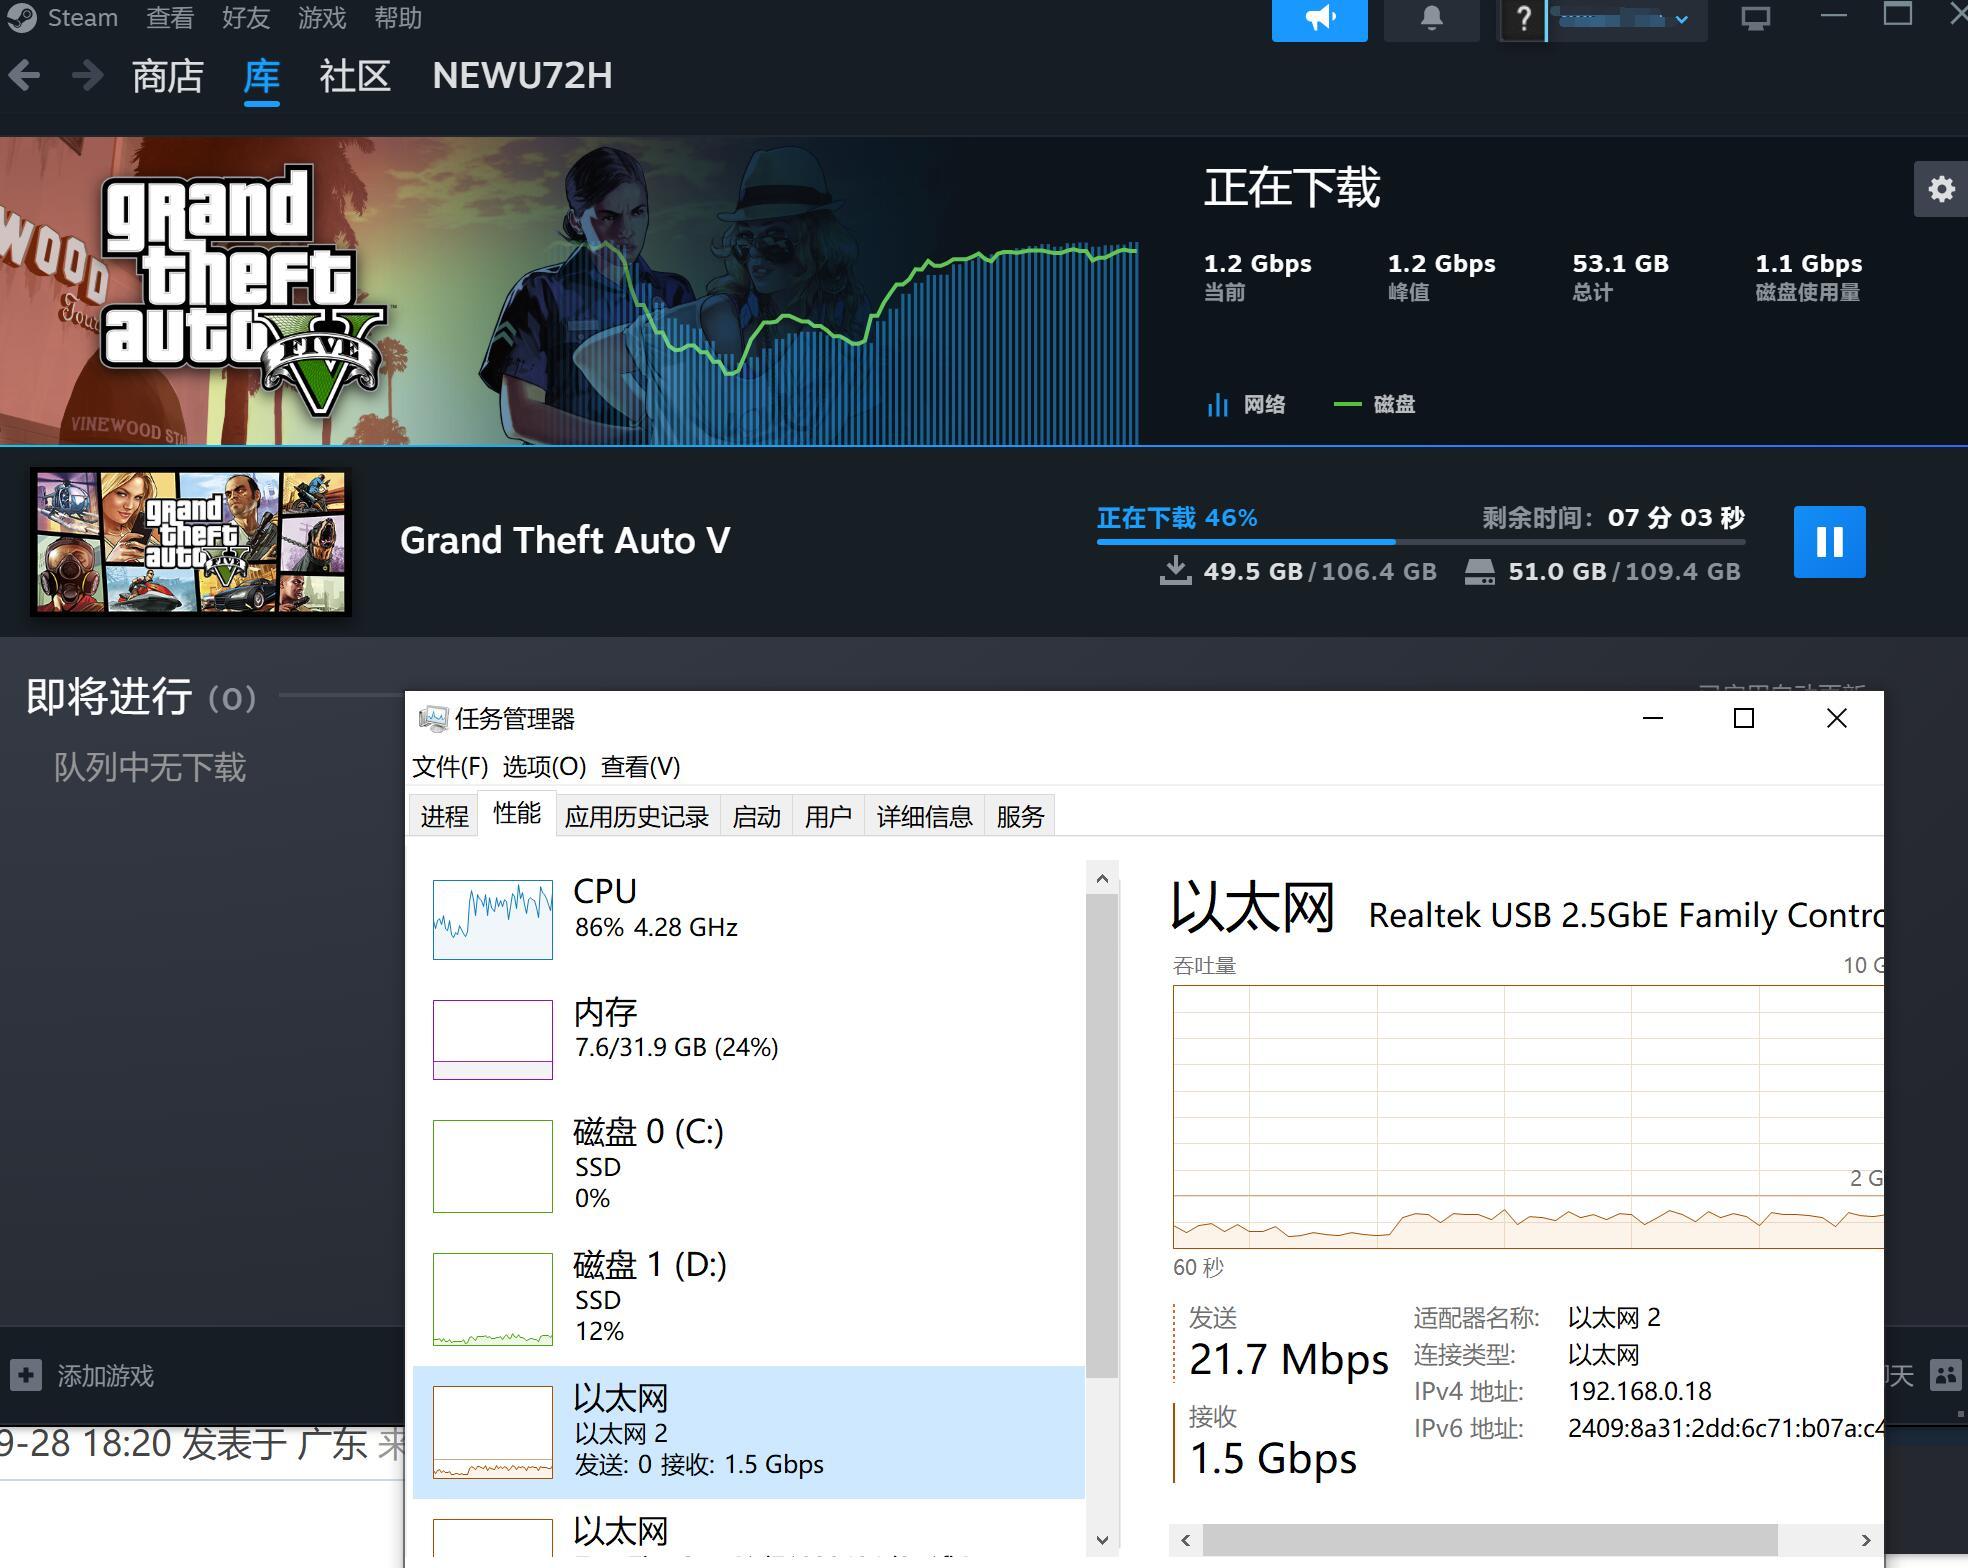Click the 网络 network graph legend
The width and height of the screenshot is (1968, 1568).
pyautogui.click(x=1246, y=404)
